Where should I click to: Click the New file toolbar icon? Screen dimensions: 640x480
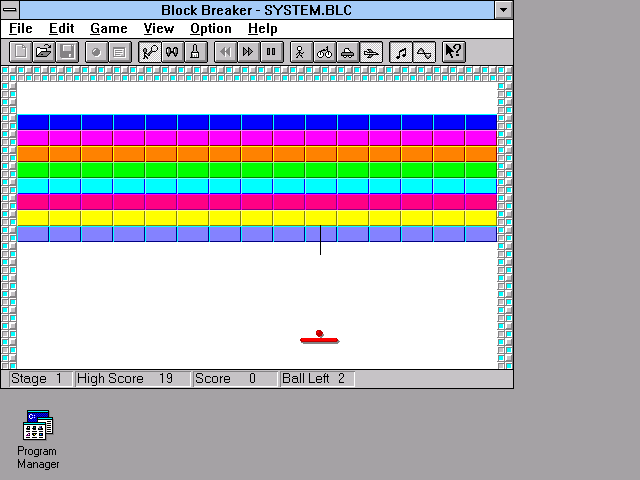(20, 51)
